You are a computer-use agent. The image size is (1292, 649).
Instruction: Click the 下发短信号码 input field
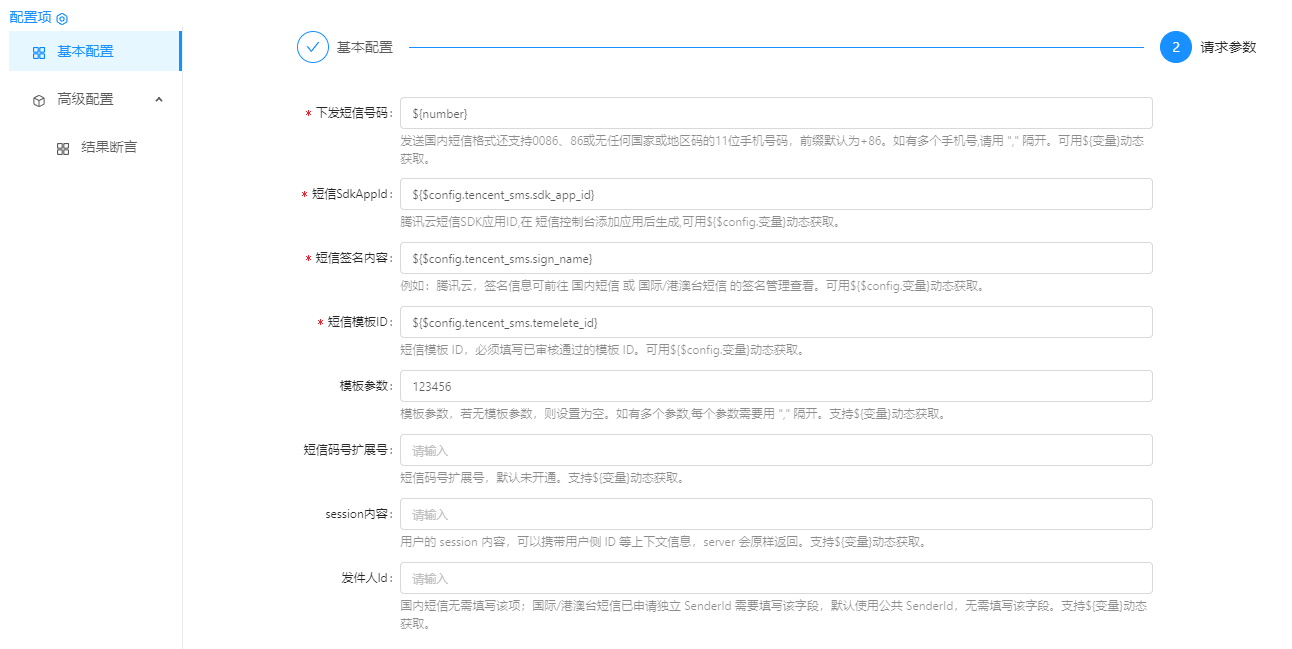775,113
